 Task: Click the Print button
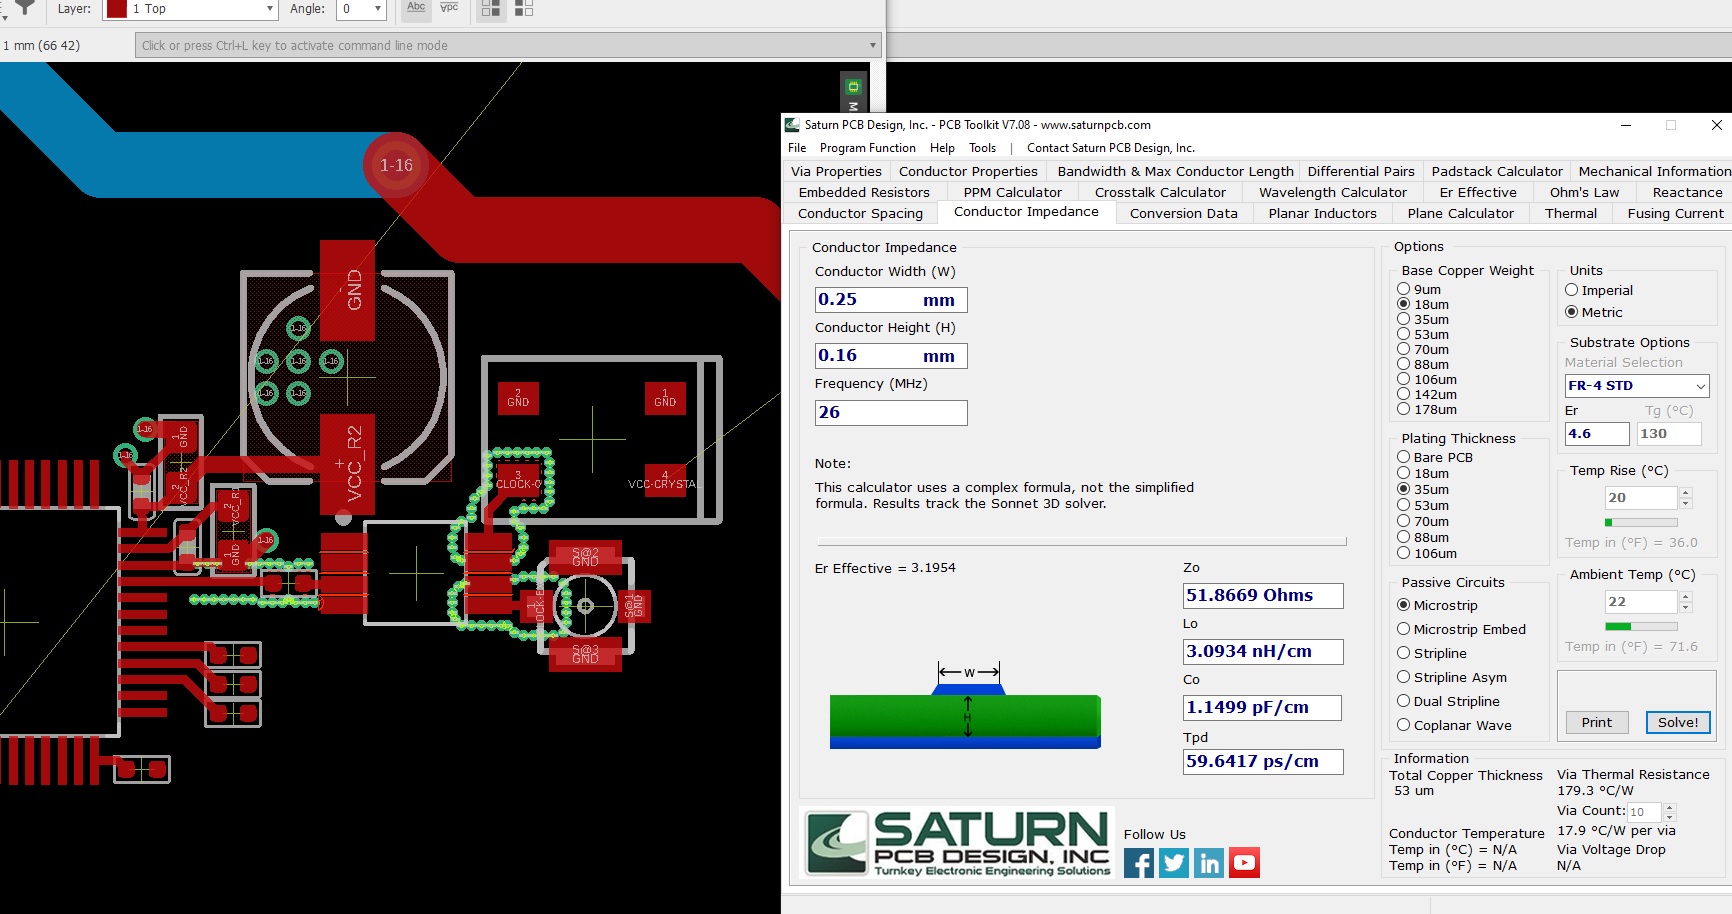click(1596, 722)
